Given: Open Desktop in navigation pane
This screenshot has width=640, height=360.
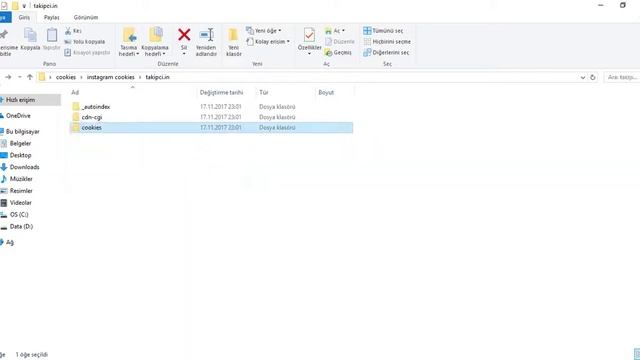Looking at the screenshot, I should tap(20, 155).
